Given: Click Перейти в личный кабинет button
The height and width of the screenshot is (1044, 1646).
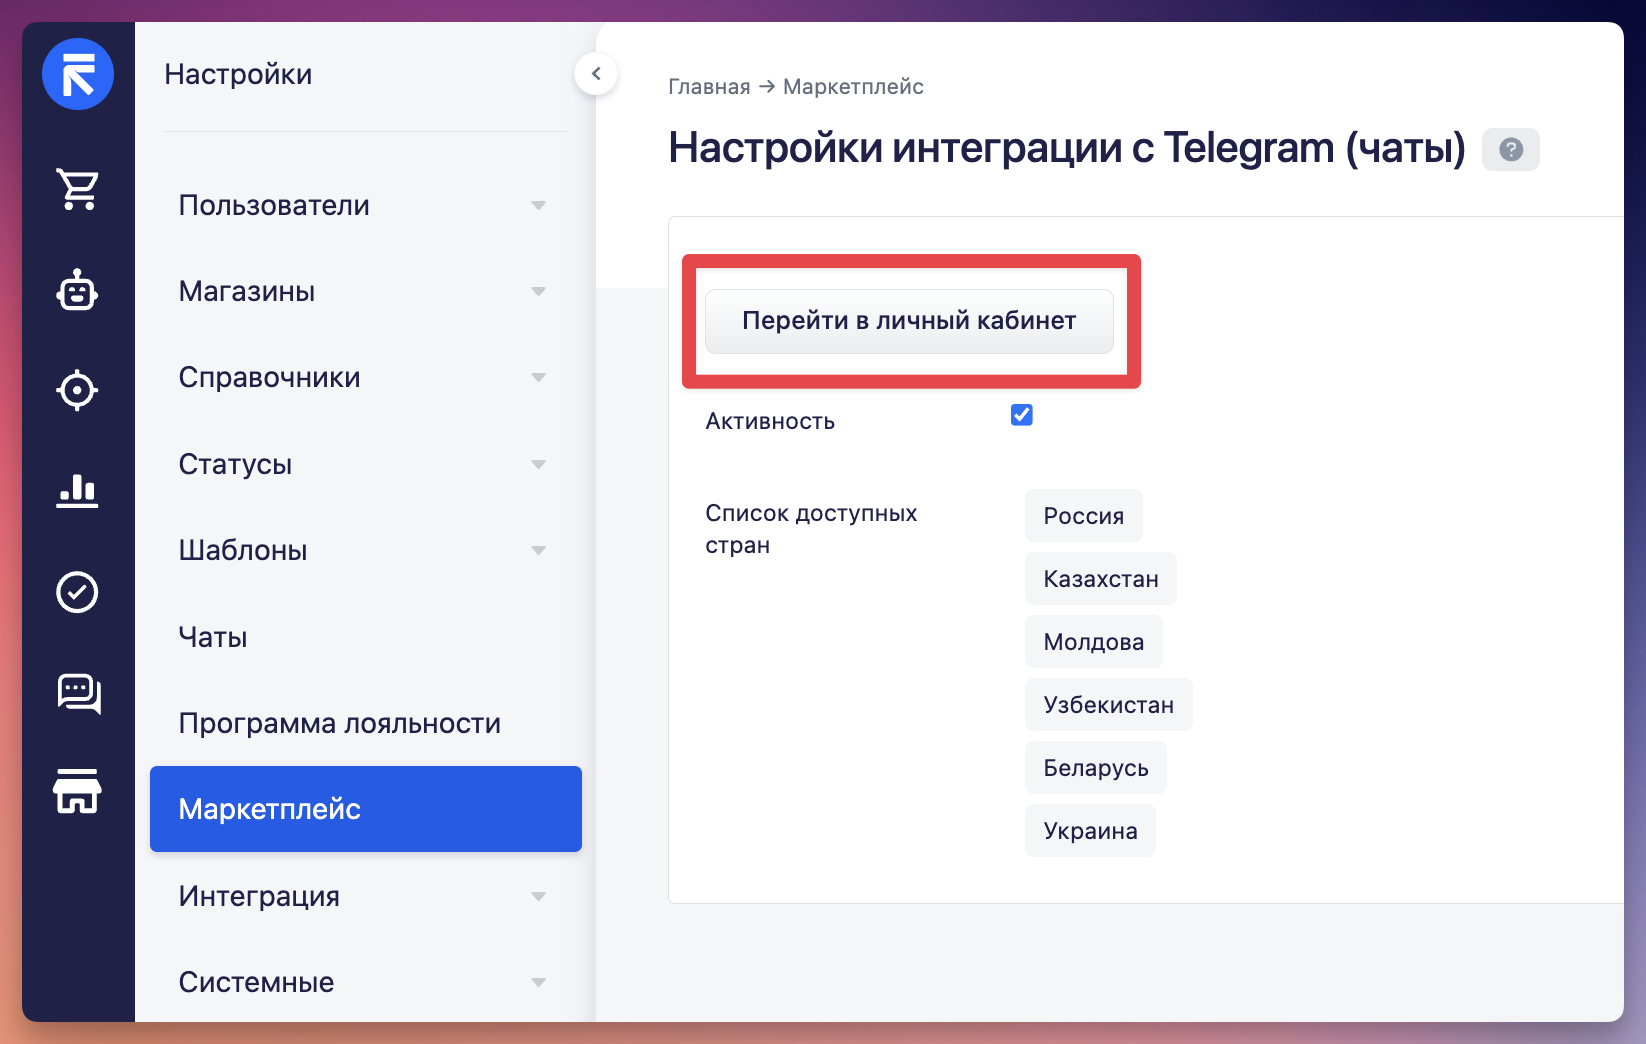Looking at the screenshot, I should (x=909, y=321).
